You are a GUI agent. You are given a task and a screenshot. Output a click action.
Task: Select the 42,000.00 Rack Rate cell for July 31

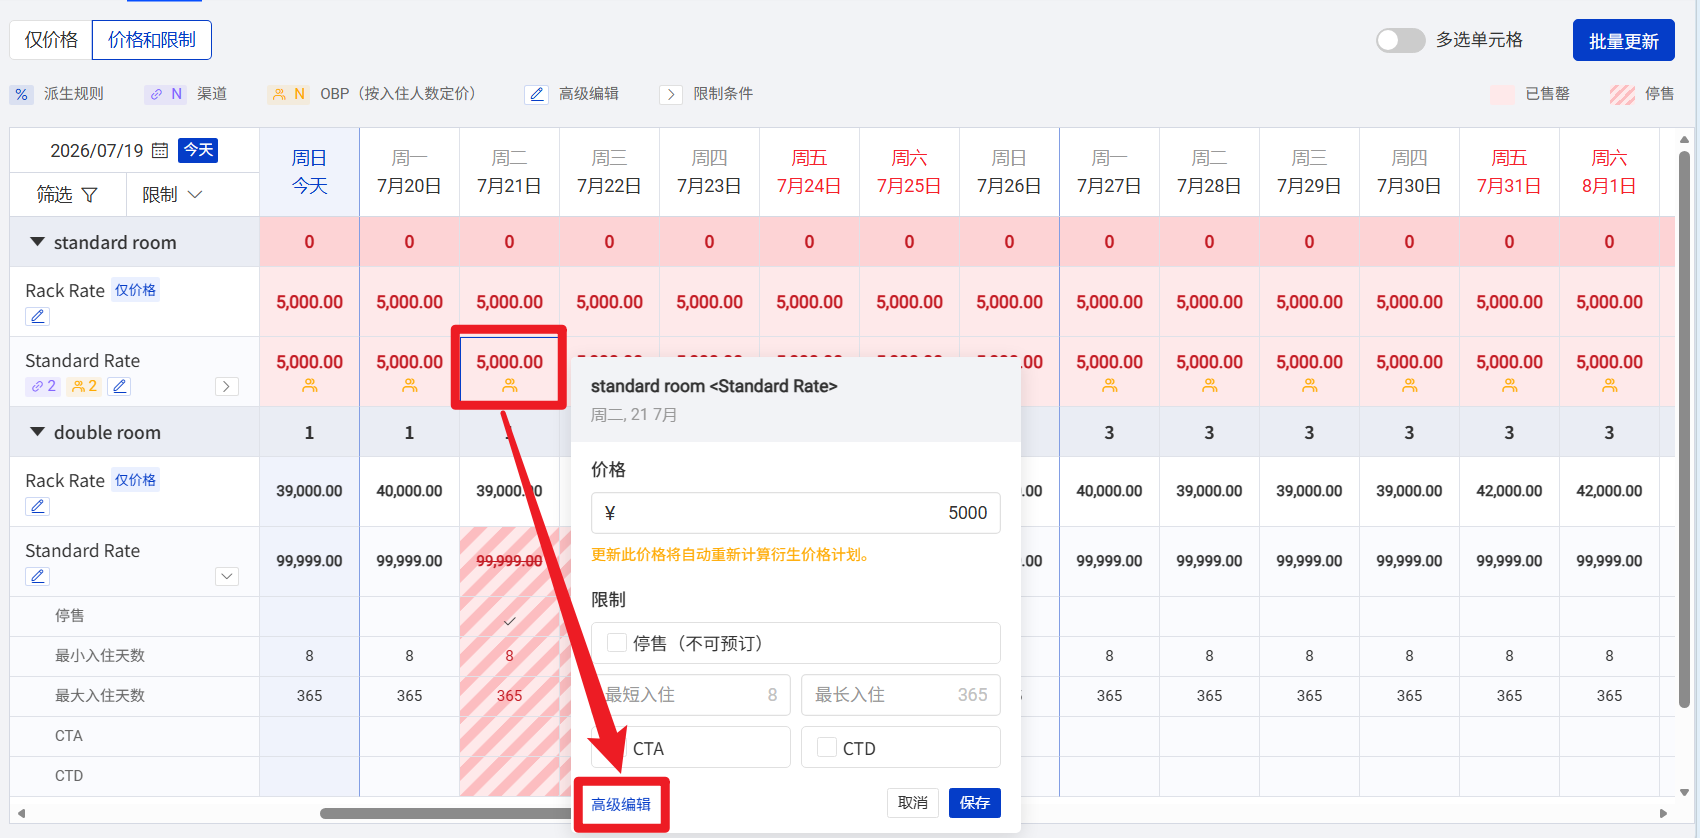point(1509,491)
